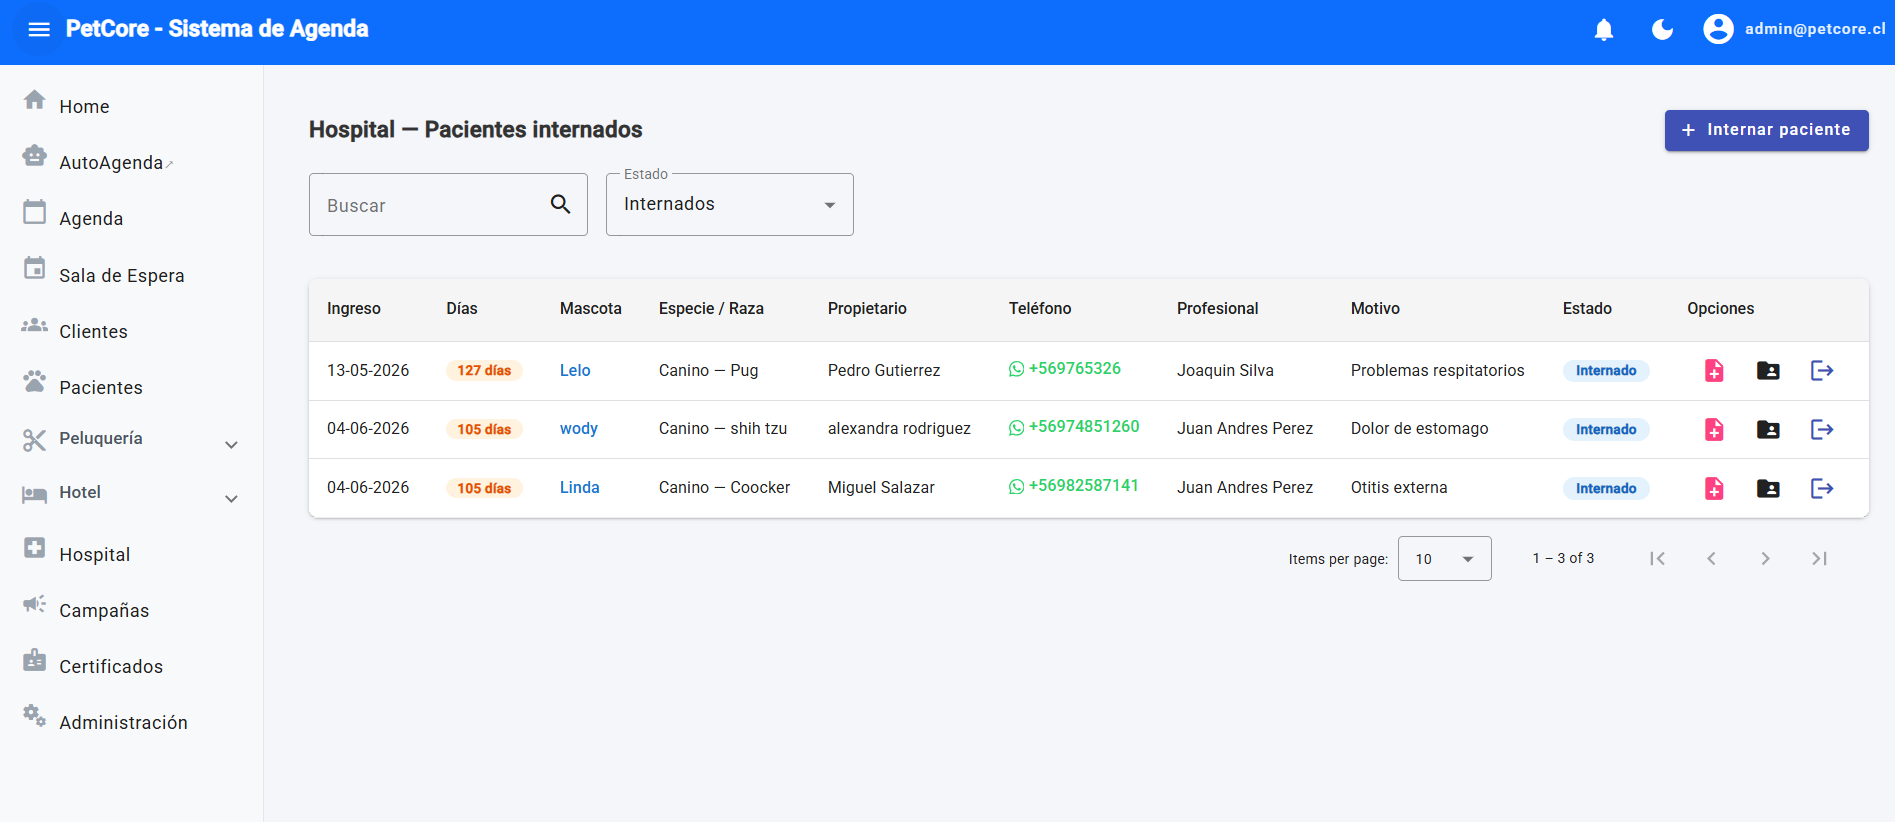This screenshot has height=822, width=1895.
Task: Discharge Linda with the exit icon
Action: pyautogui.click(x=1822, y=488)
